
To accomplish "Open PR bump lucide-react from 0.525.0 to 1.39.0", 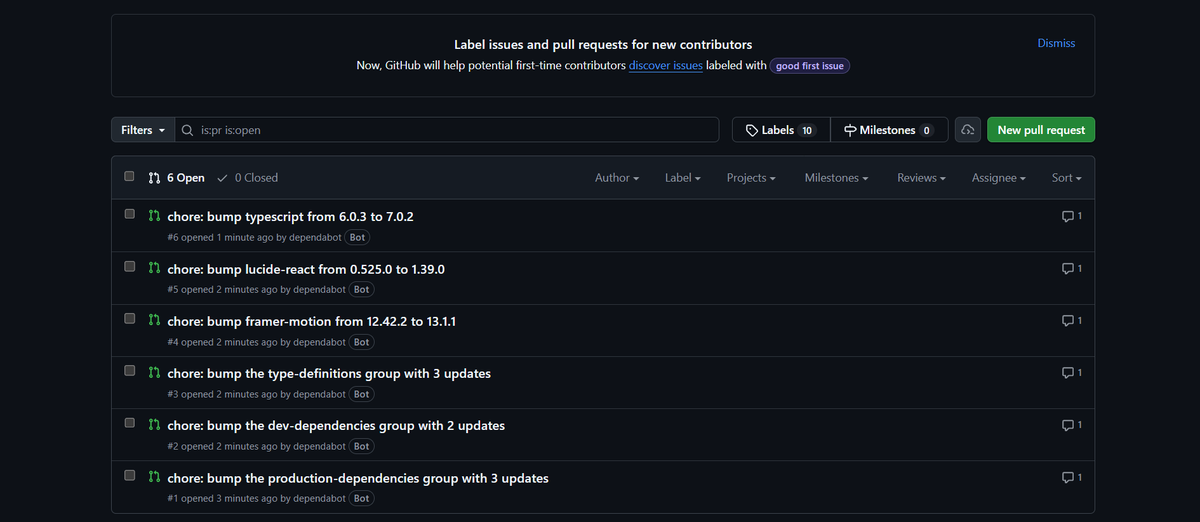I will 306,269.
